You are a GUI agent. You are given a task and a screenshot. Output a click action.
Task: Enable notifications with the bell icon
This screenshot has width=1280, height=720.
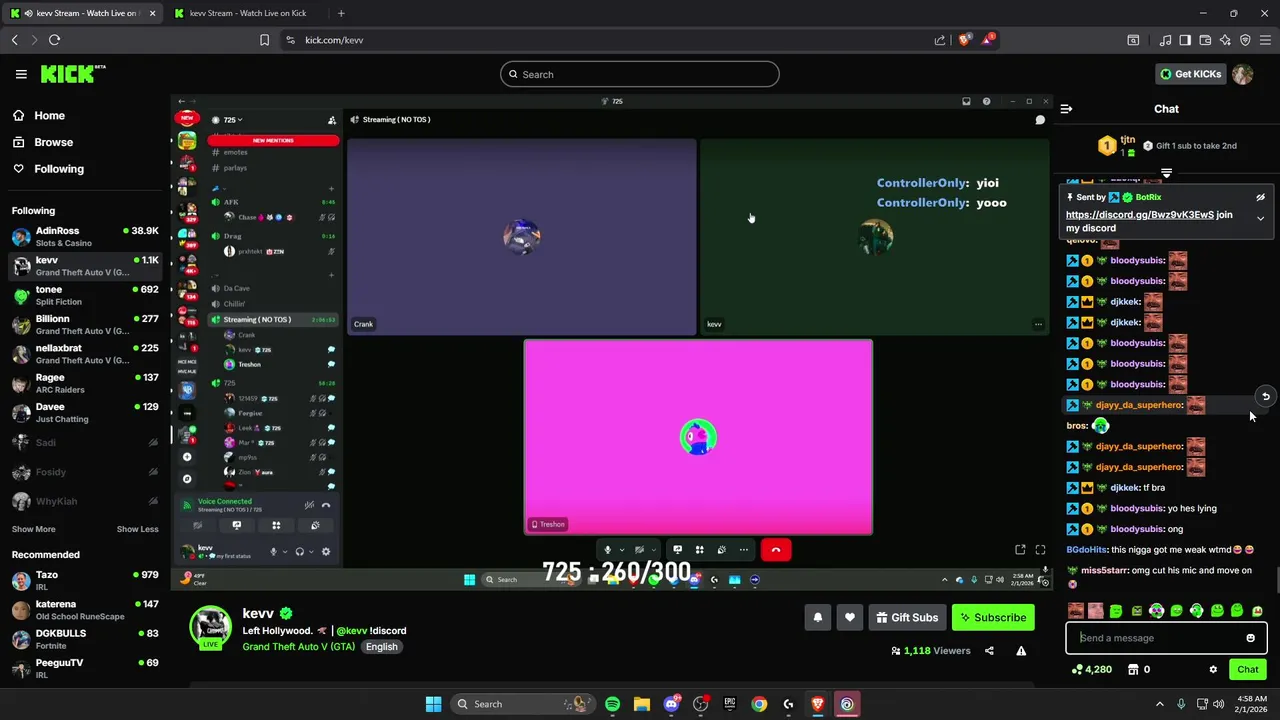(817, 618)
